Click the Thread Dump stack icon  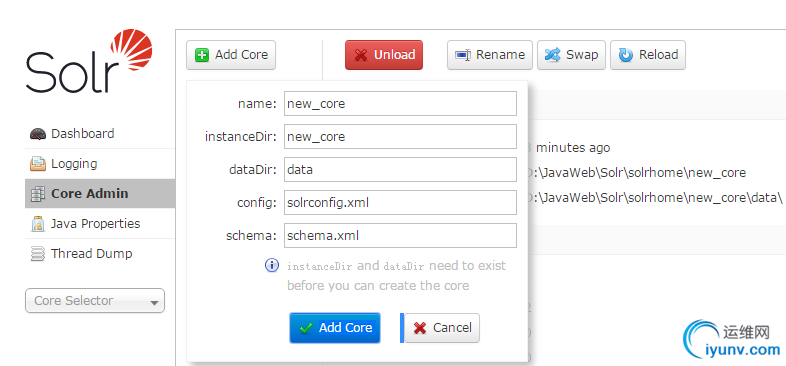pos(38,254)
